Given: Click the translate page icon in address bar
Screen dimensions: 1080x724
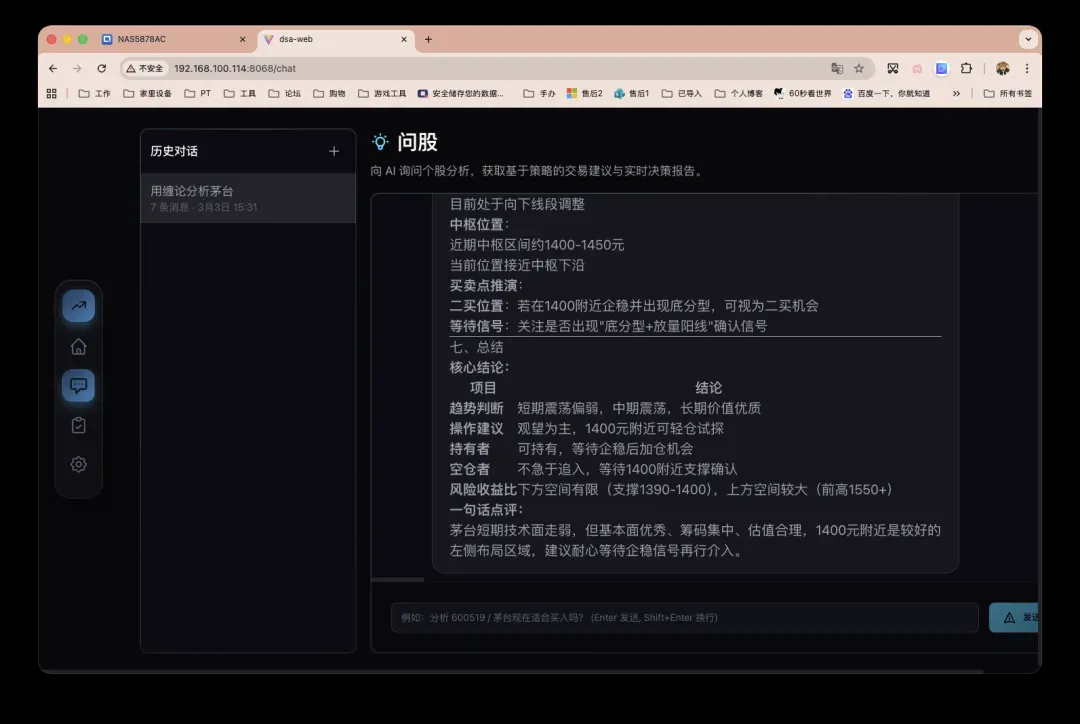Looking at the screenshot, I should (x=837, y=68).
